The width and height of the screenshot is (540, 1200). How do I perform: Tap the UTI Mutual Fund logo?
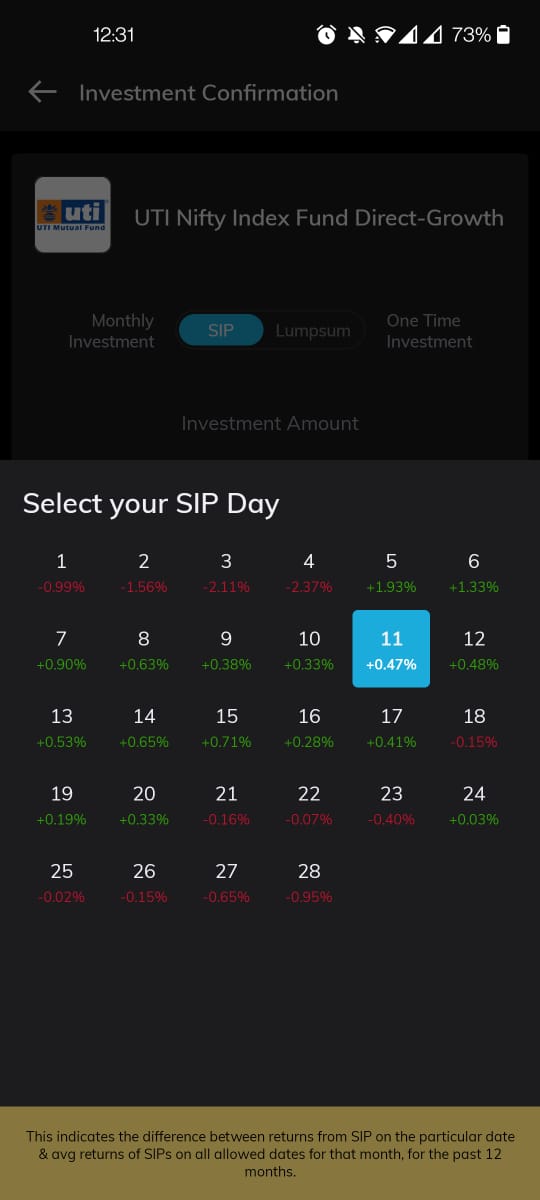(x=72, y=214)
